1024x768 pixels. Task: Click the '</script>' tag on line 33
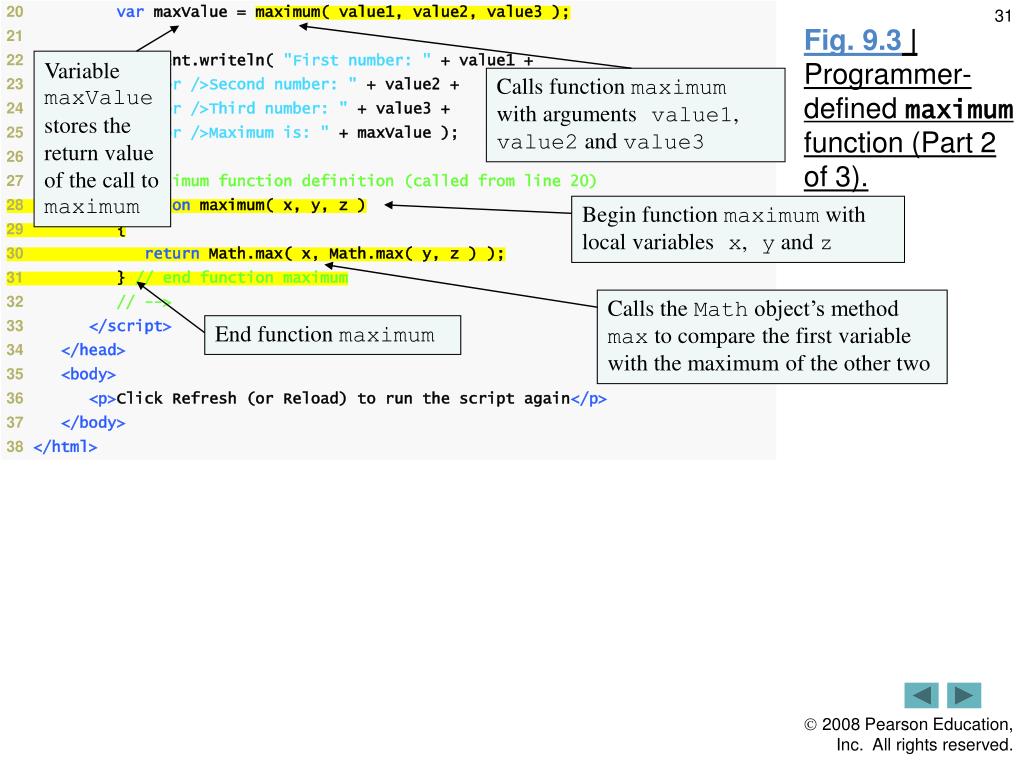130,326
